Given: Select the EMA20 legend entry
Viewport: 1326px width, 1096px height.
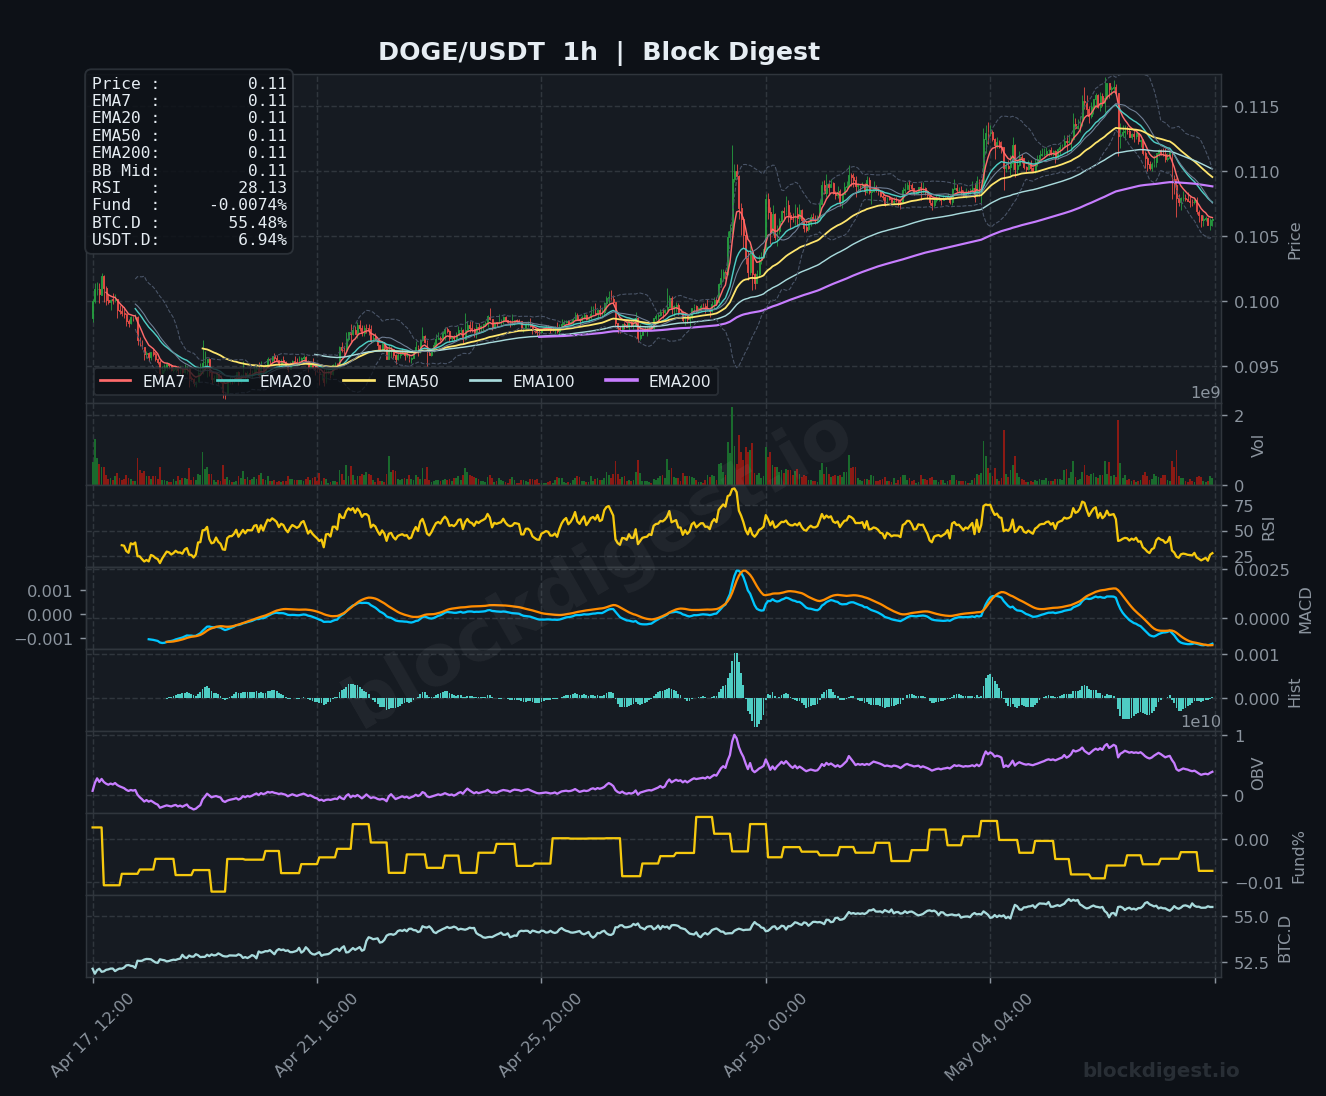Looking at the screenshot, I should click(x=263, y=381).
